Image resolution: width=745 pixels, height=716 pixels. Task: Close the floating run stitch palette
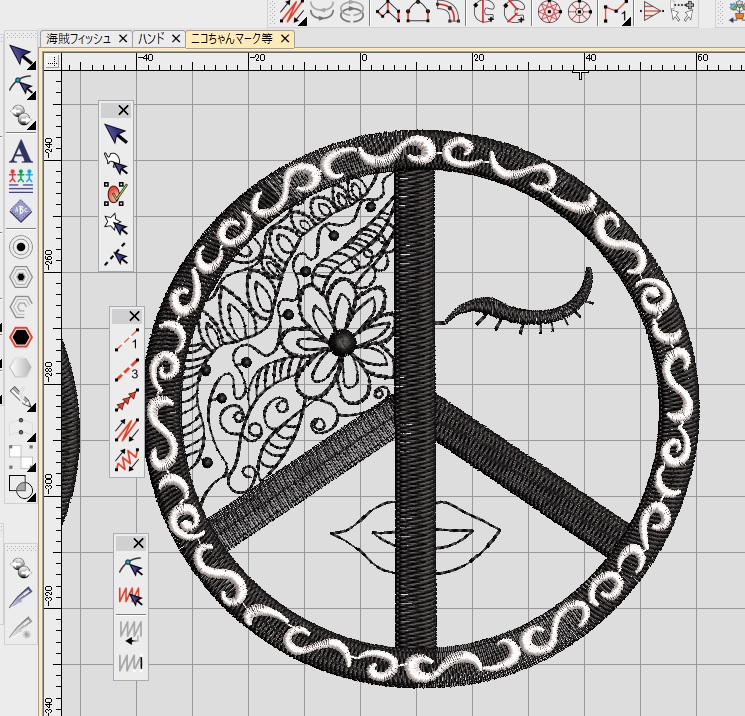click(x=134, y=316)
